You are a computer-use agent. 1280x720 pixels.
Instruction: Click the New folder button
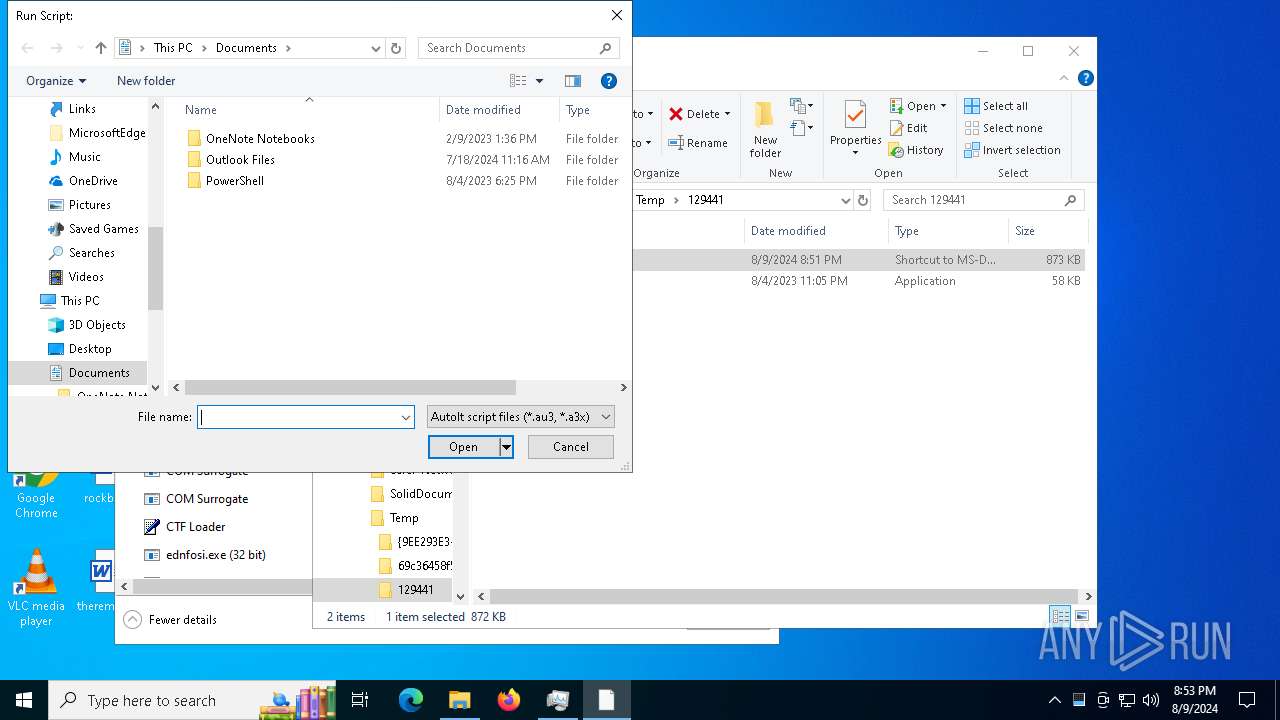pyautogui.click(x=146, y=81)
